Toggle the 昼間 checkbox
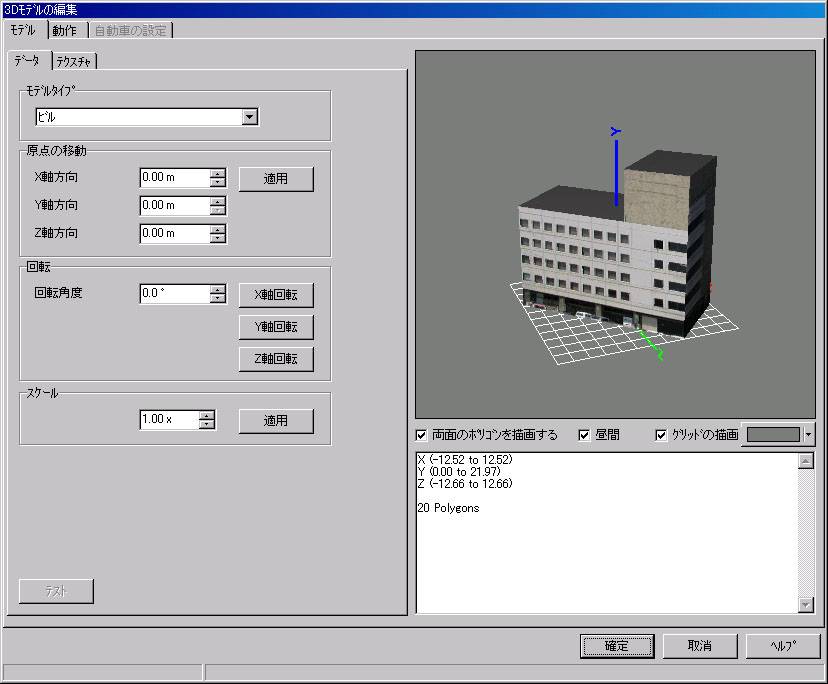Viewport: 828px width, 684px height. click(x=584, y=435)
